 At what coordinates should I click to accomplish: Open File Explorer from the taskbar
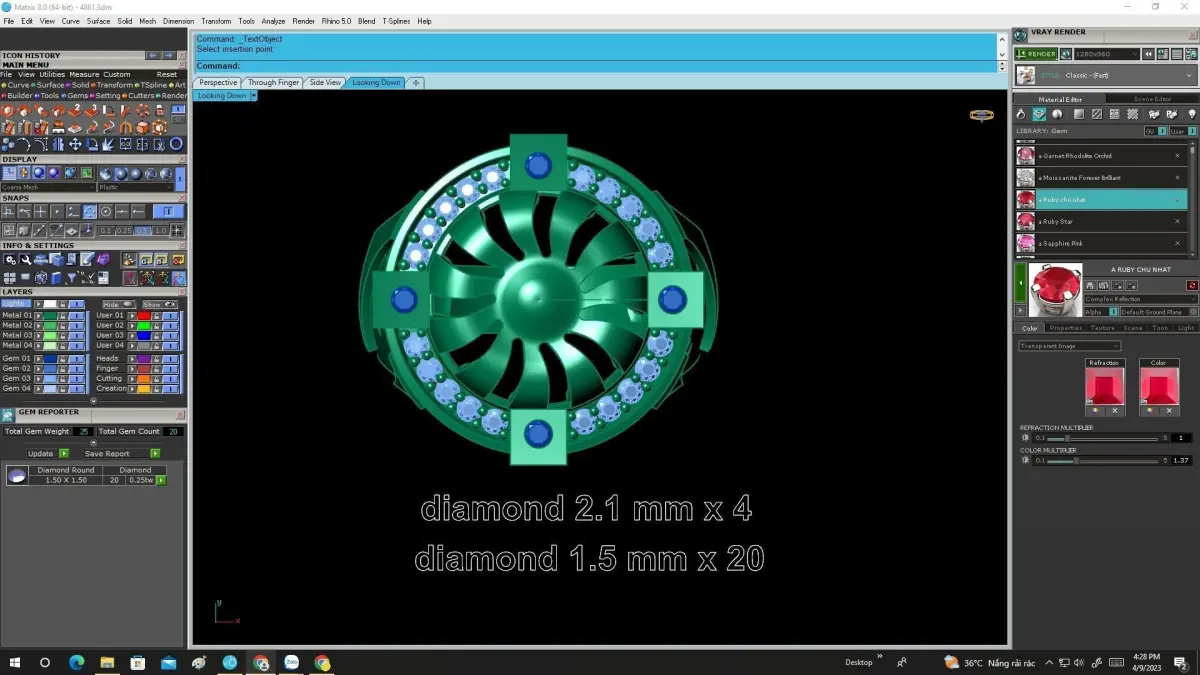coord(107,662)
